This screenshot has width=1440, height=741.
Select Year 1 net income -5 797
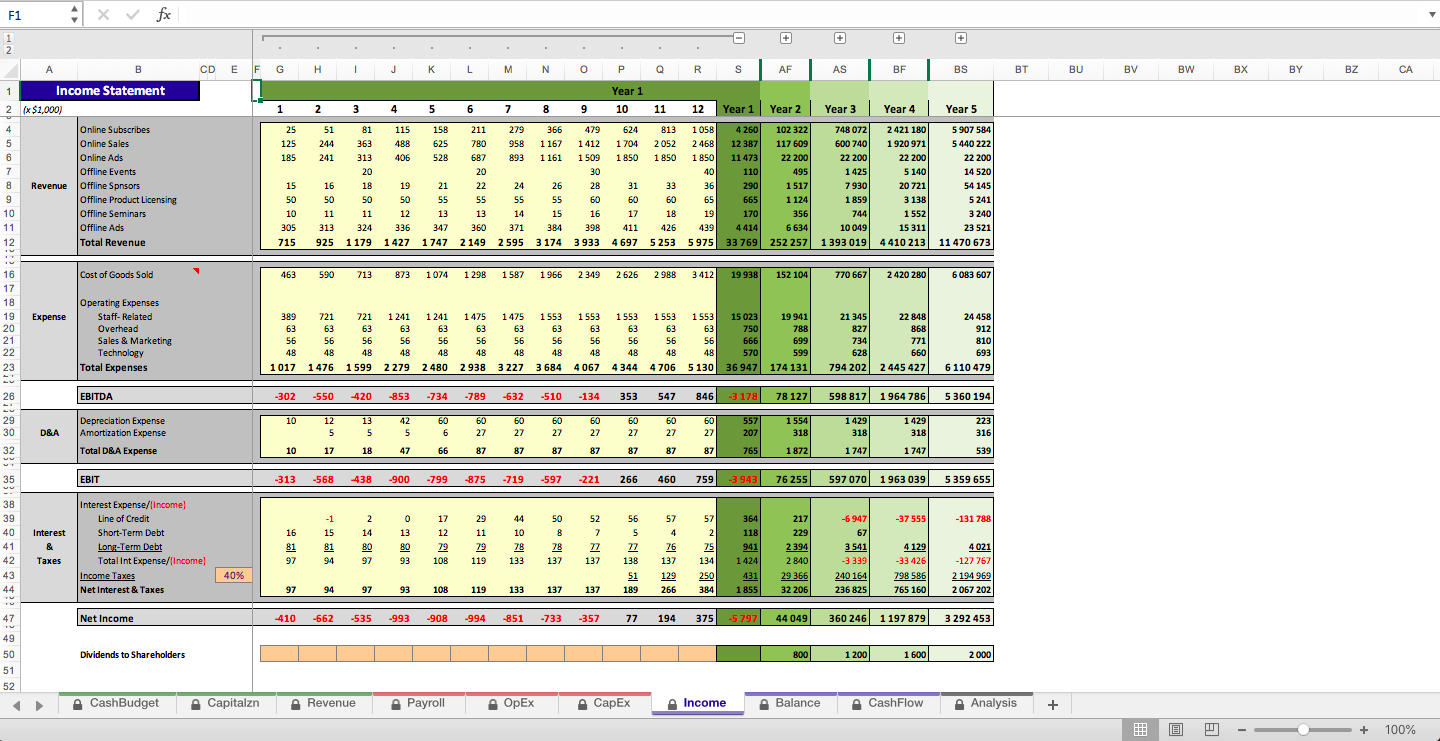[x=739, y=619]
